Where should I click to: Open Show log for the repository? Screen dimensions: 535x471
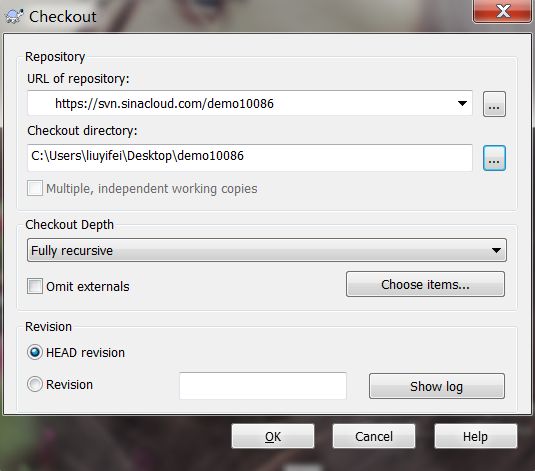437,386
